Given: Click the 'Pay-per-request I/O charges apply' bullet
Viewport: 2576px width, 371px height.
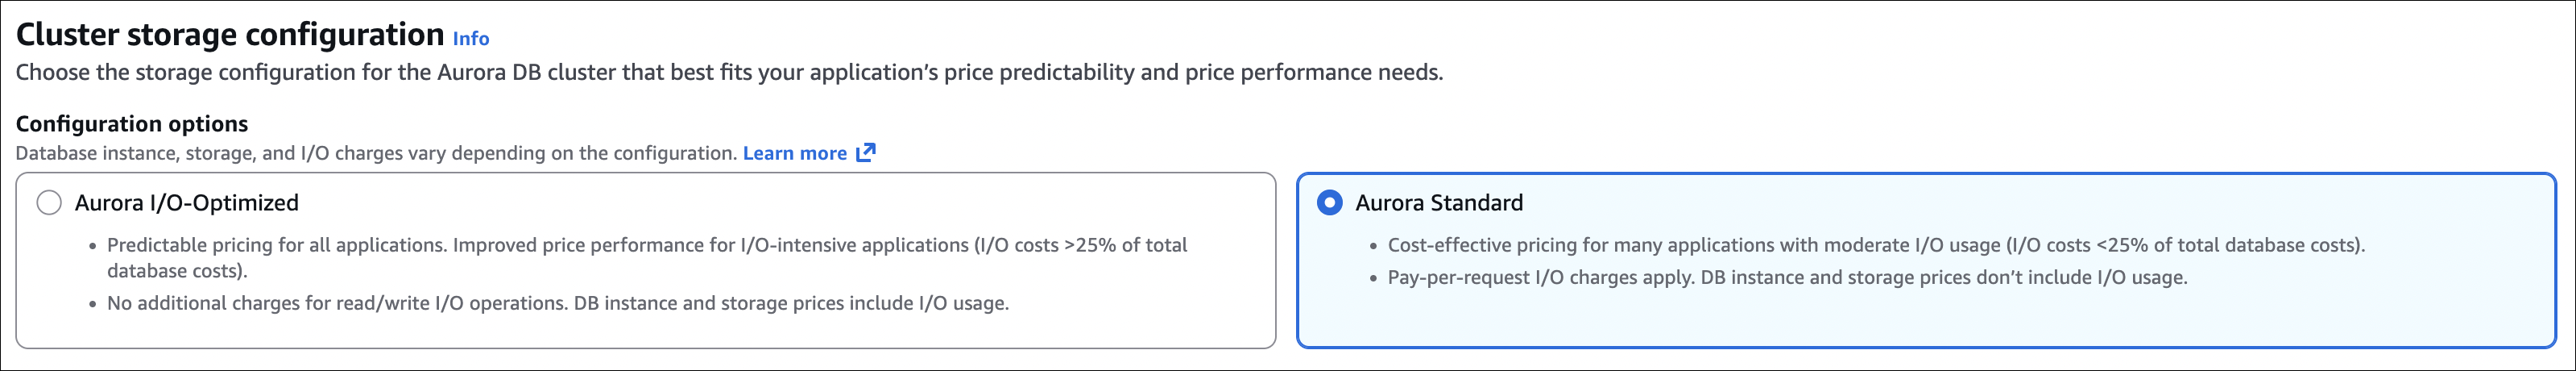Looking at the screenshot, I should point(1787,278).
